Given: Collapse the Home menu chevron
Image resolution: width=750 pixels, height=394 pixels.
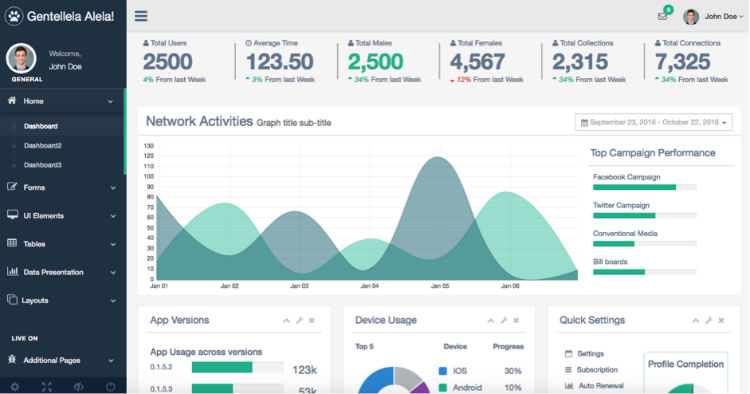Looking at the screenshot, I should (x=110, y=101).
